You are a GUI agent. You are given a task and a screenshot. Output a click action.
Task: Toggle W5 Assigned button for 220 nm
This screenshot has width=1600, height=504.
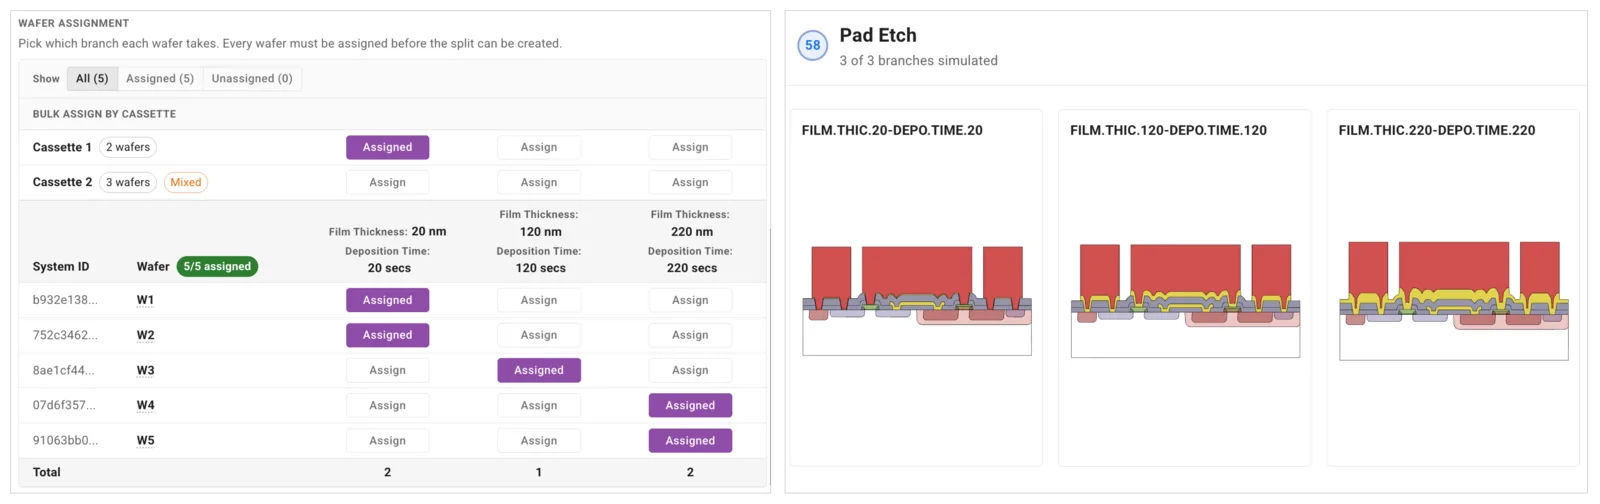point(690,440)
